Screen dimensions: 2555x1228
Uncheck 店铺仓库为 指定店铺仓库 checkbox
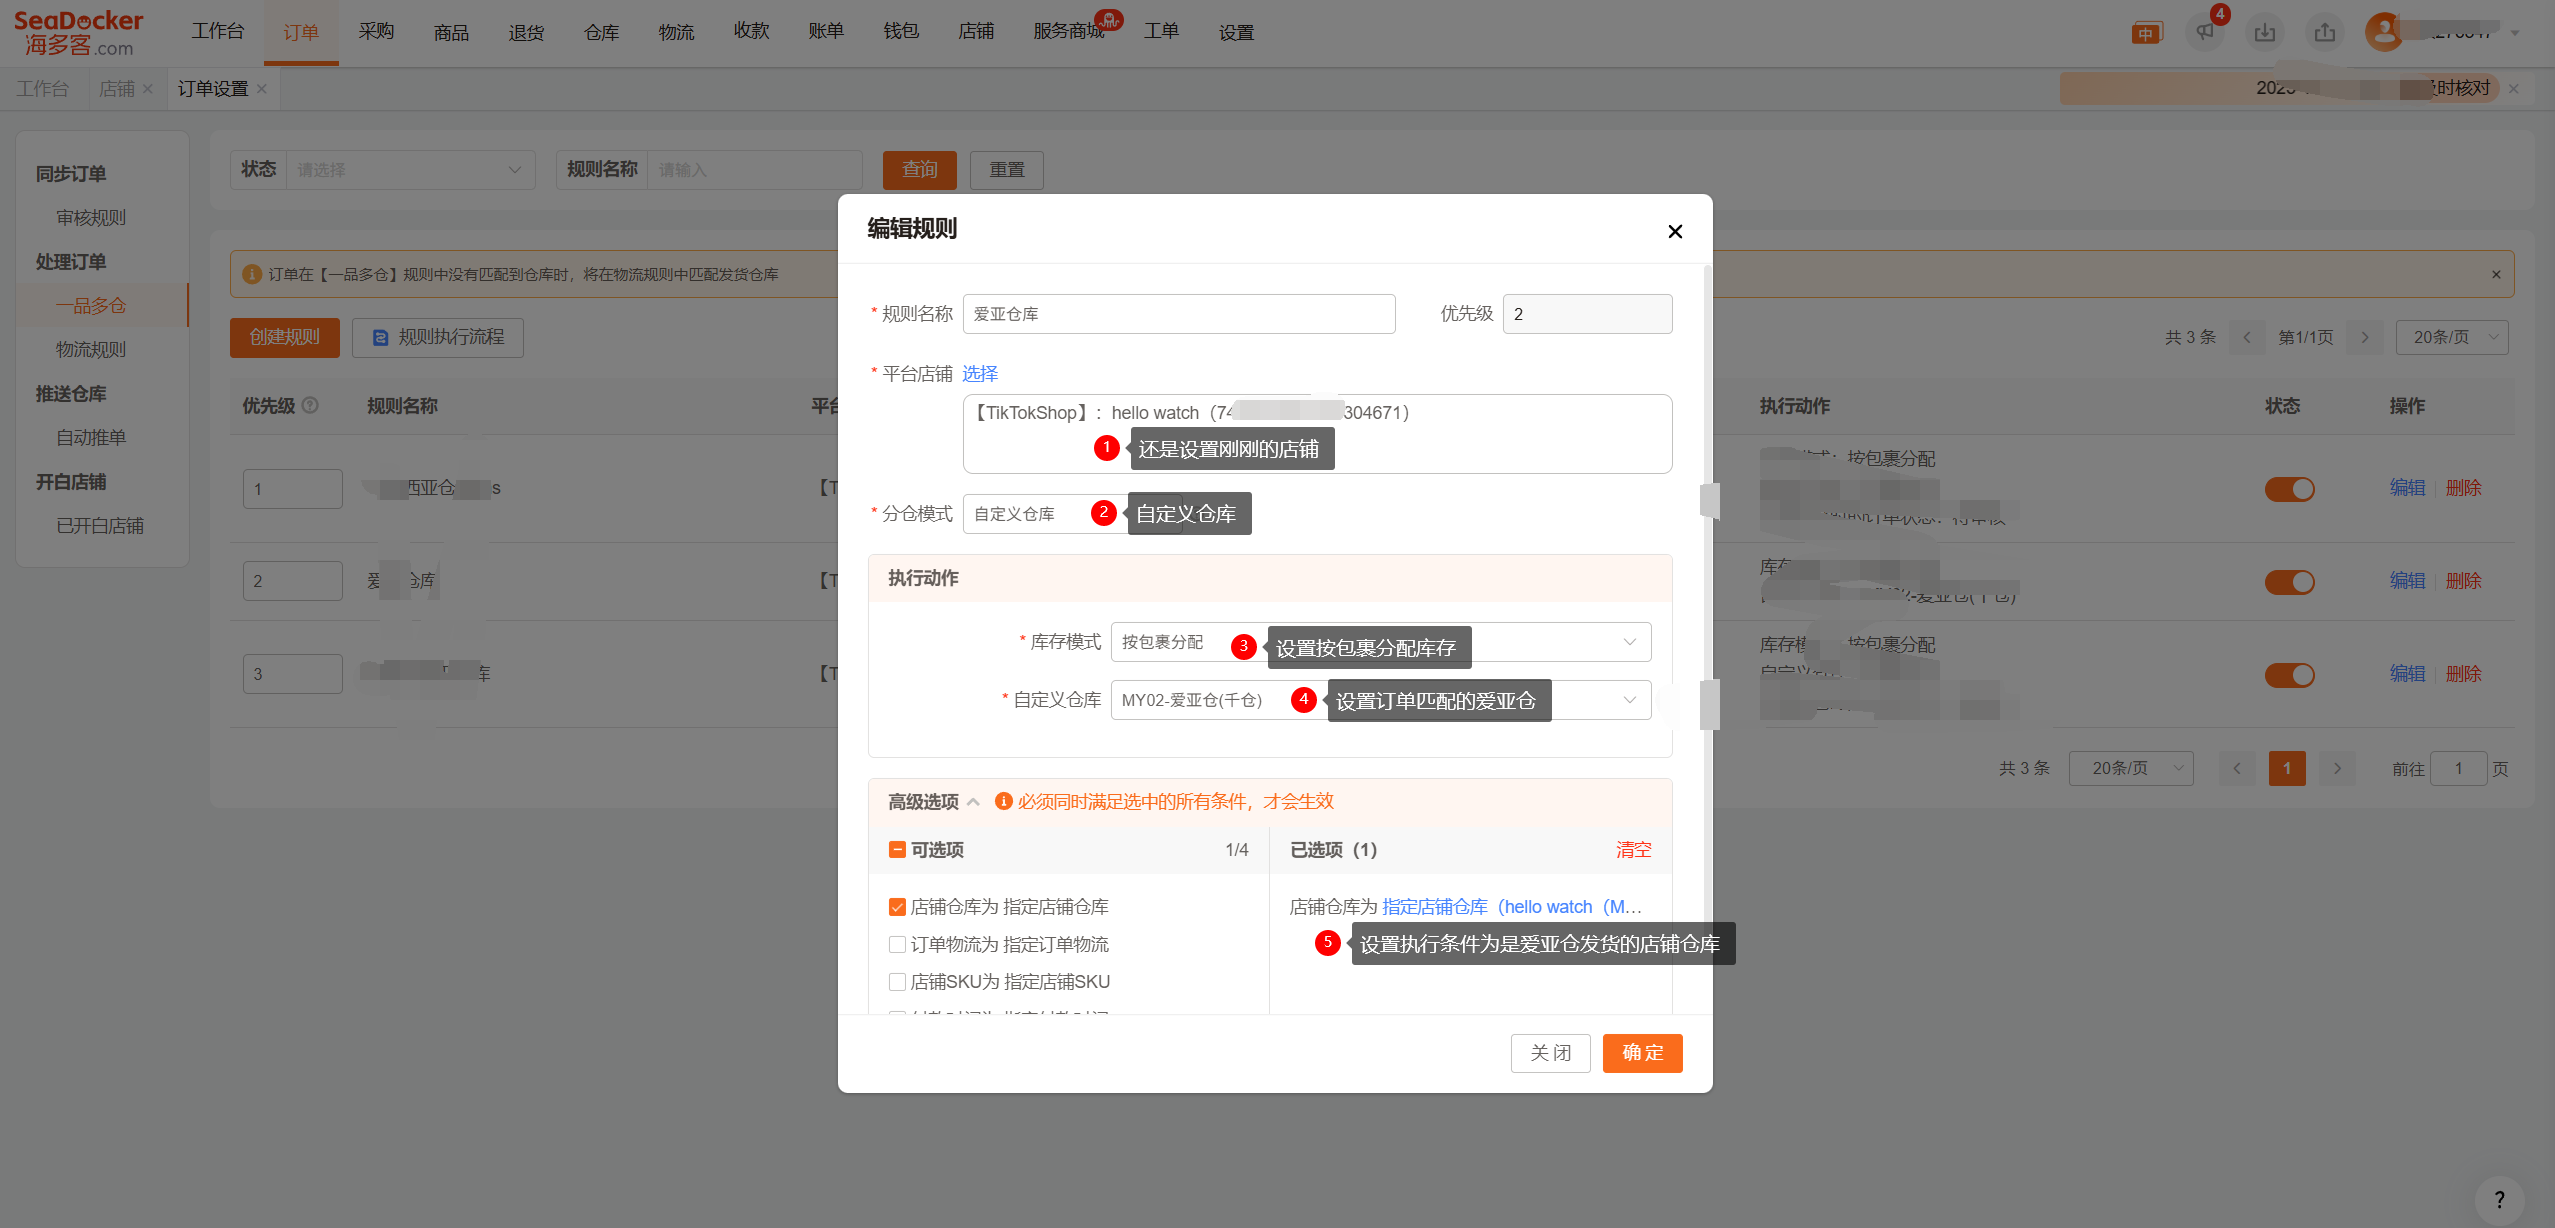[x=897, y=907]
